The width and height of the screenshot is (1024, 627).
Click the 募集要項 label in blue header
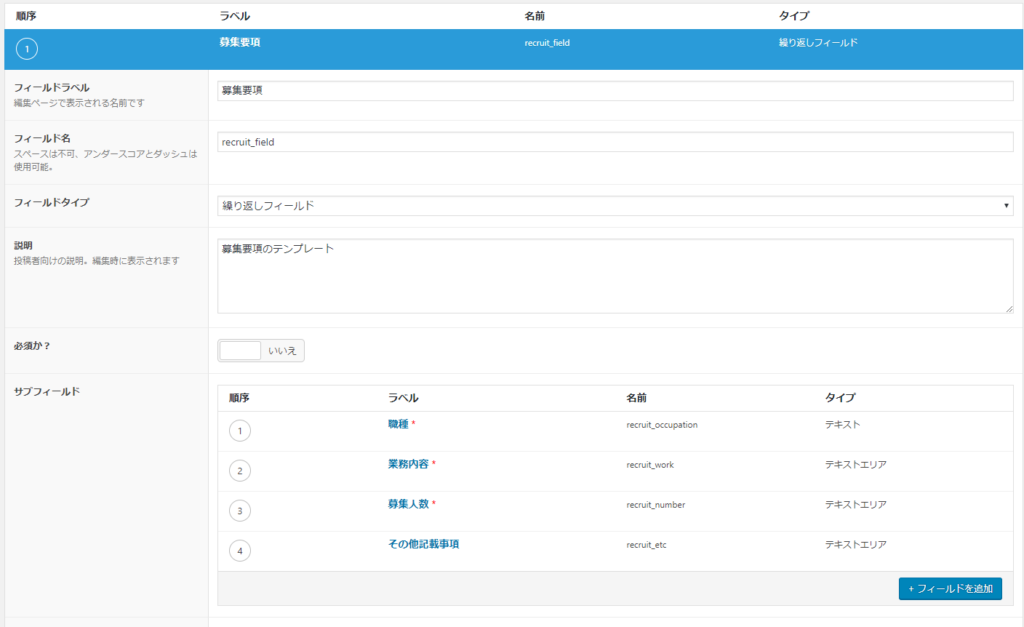tap(240, 43)
